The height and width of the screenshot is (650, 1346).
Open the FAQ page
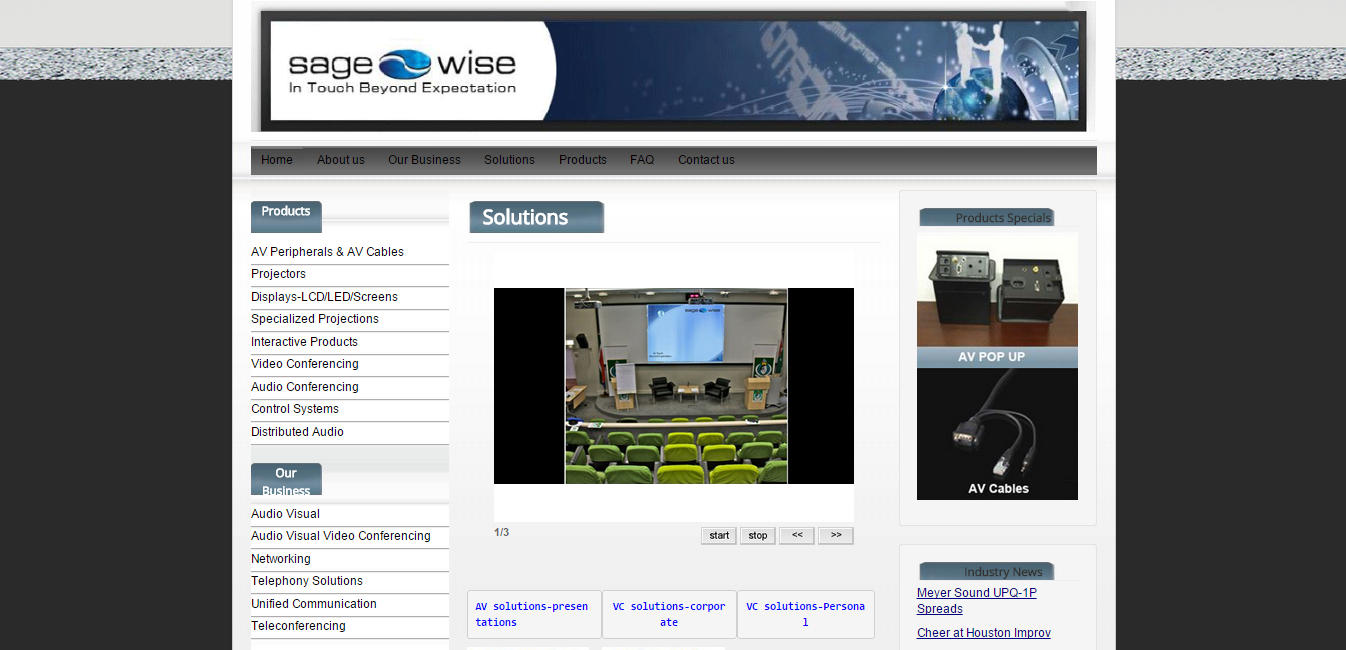(x=642, y=160)
